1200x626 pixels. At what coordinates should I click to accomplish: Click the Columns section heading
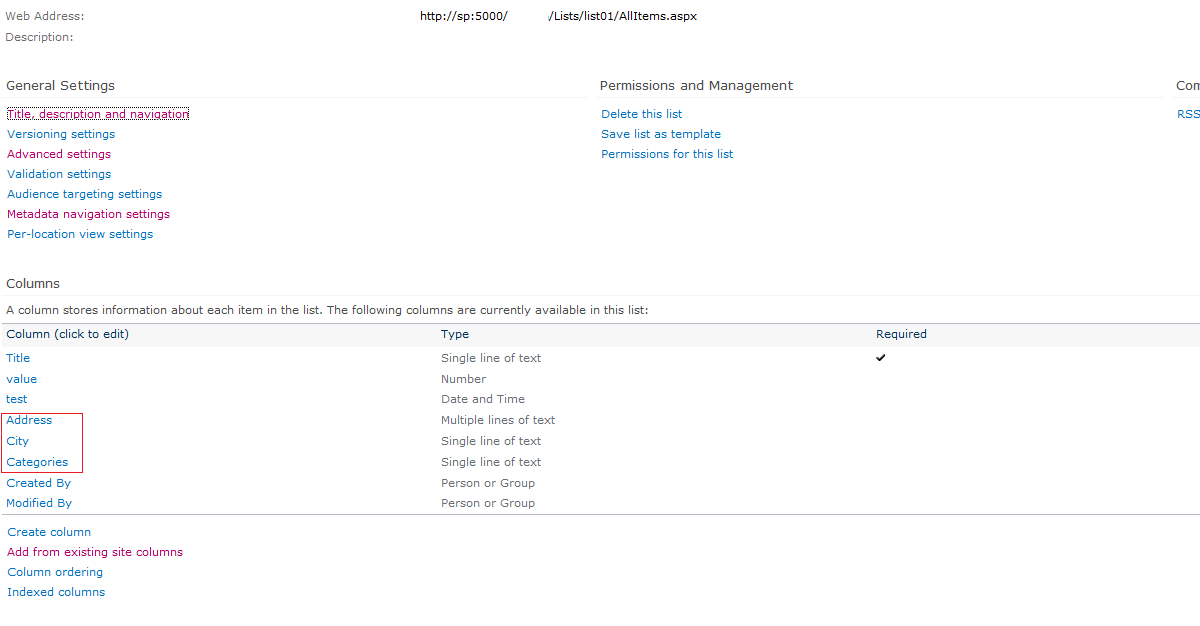coord(33,284)
